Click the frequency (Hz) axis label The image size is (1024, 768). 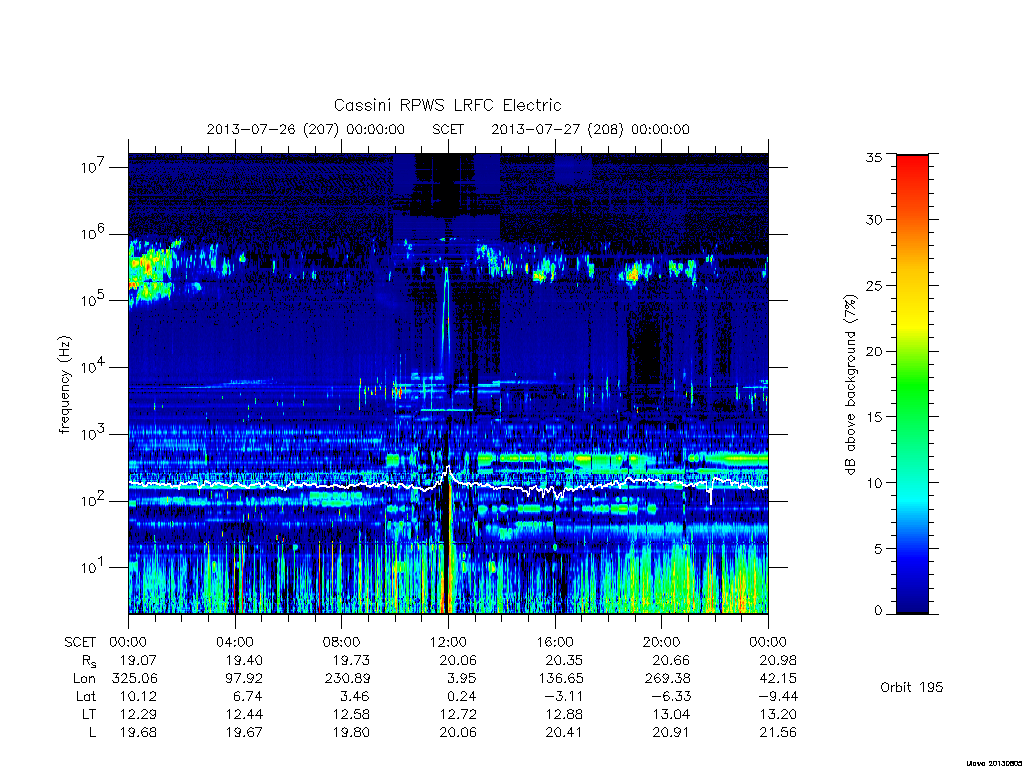64,385
